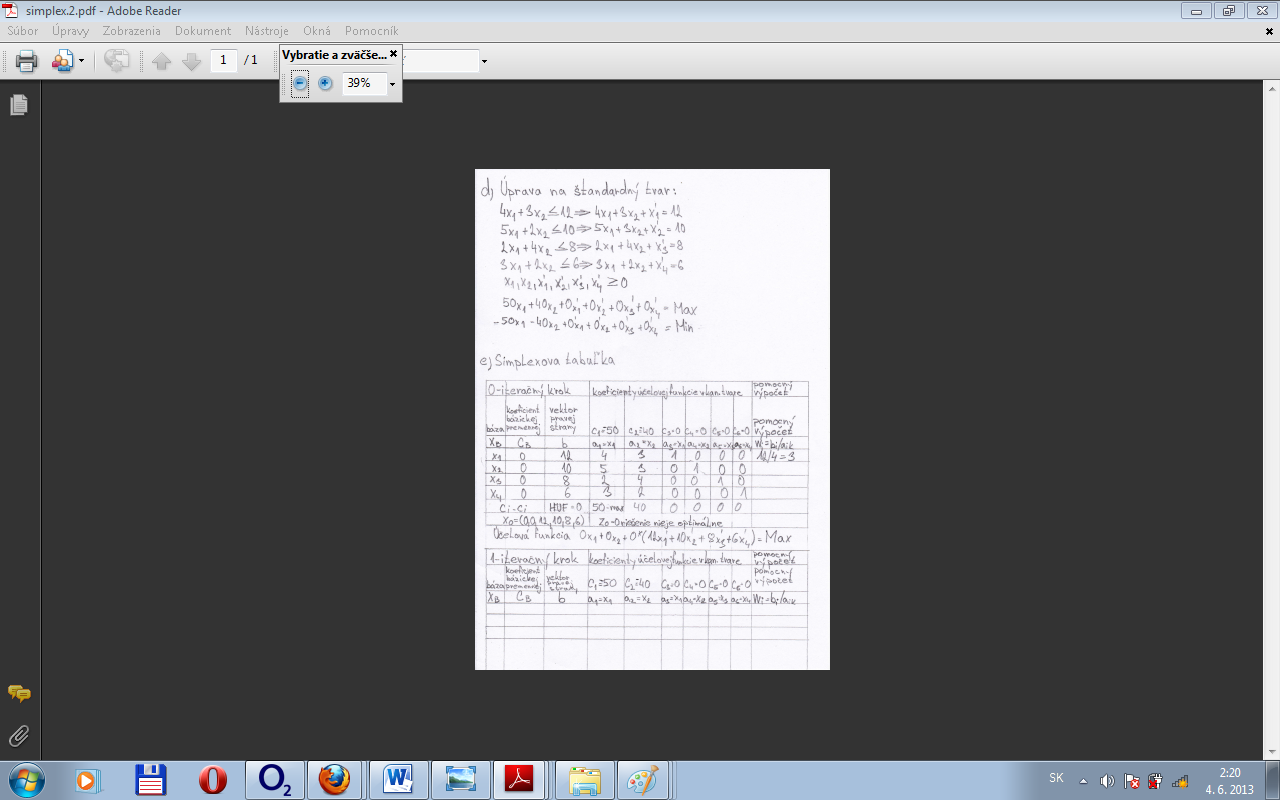Viewport: 1280px width, 800px height.
Task: Click the security shield tray icon
Action: 1155,781
